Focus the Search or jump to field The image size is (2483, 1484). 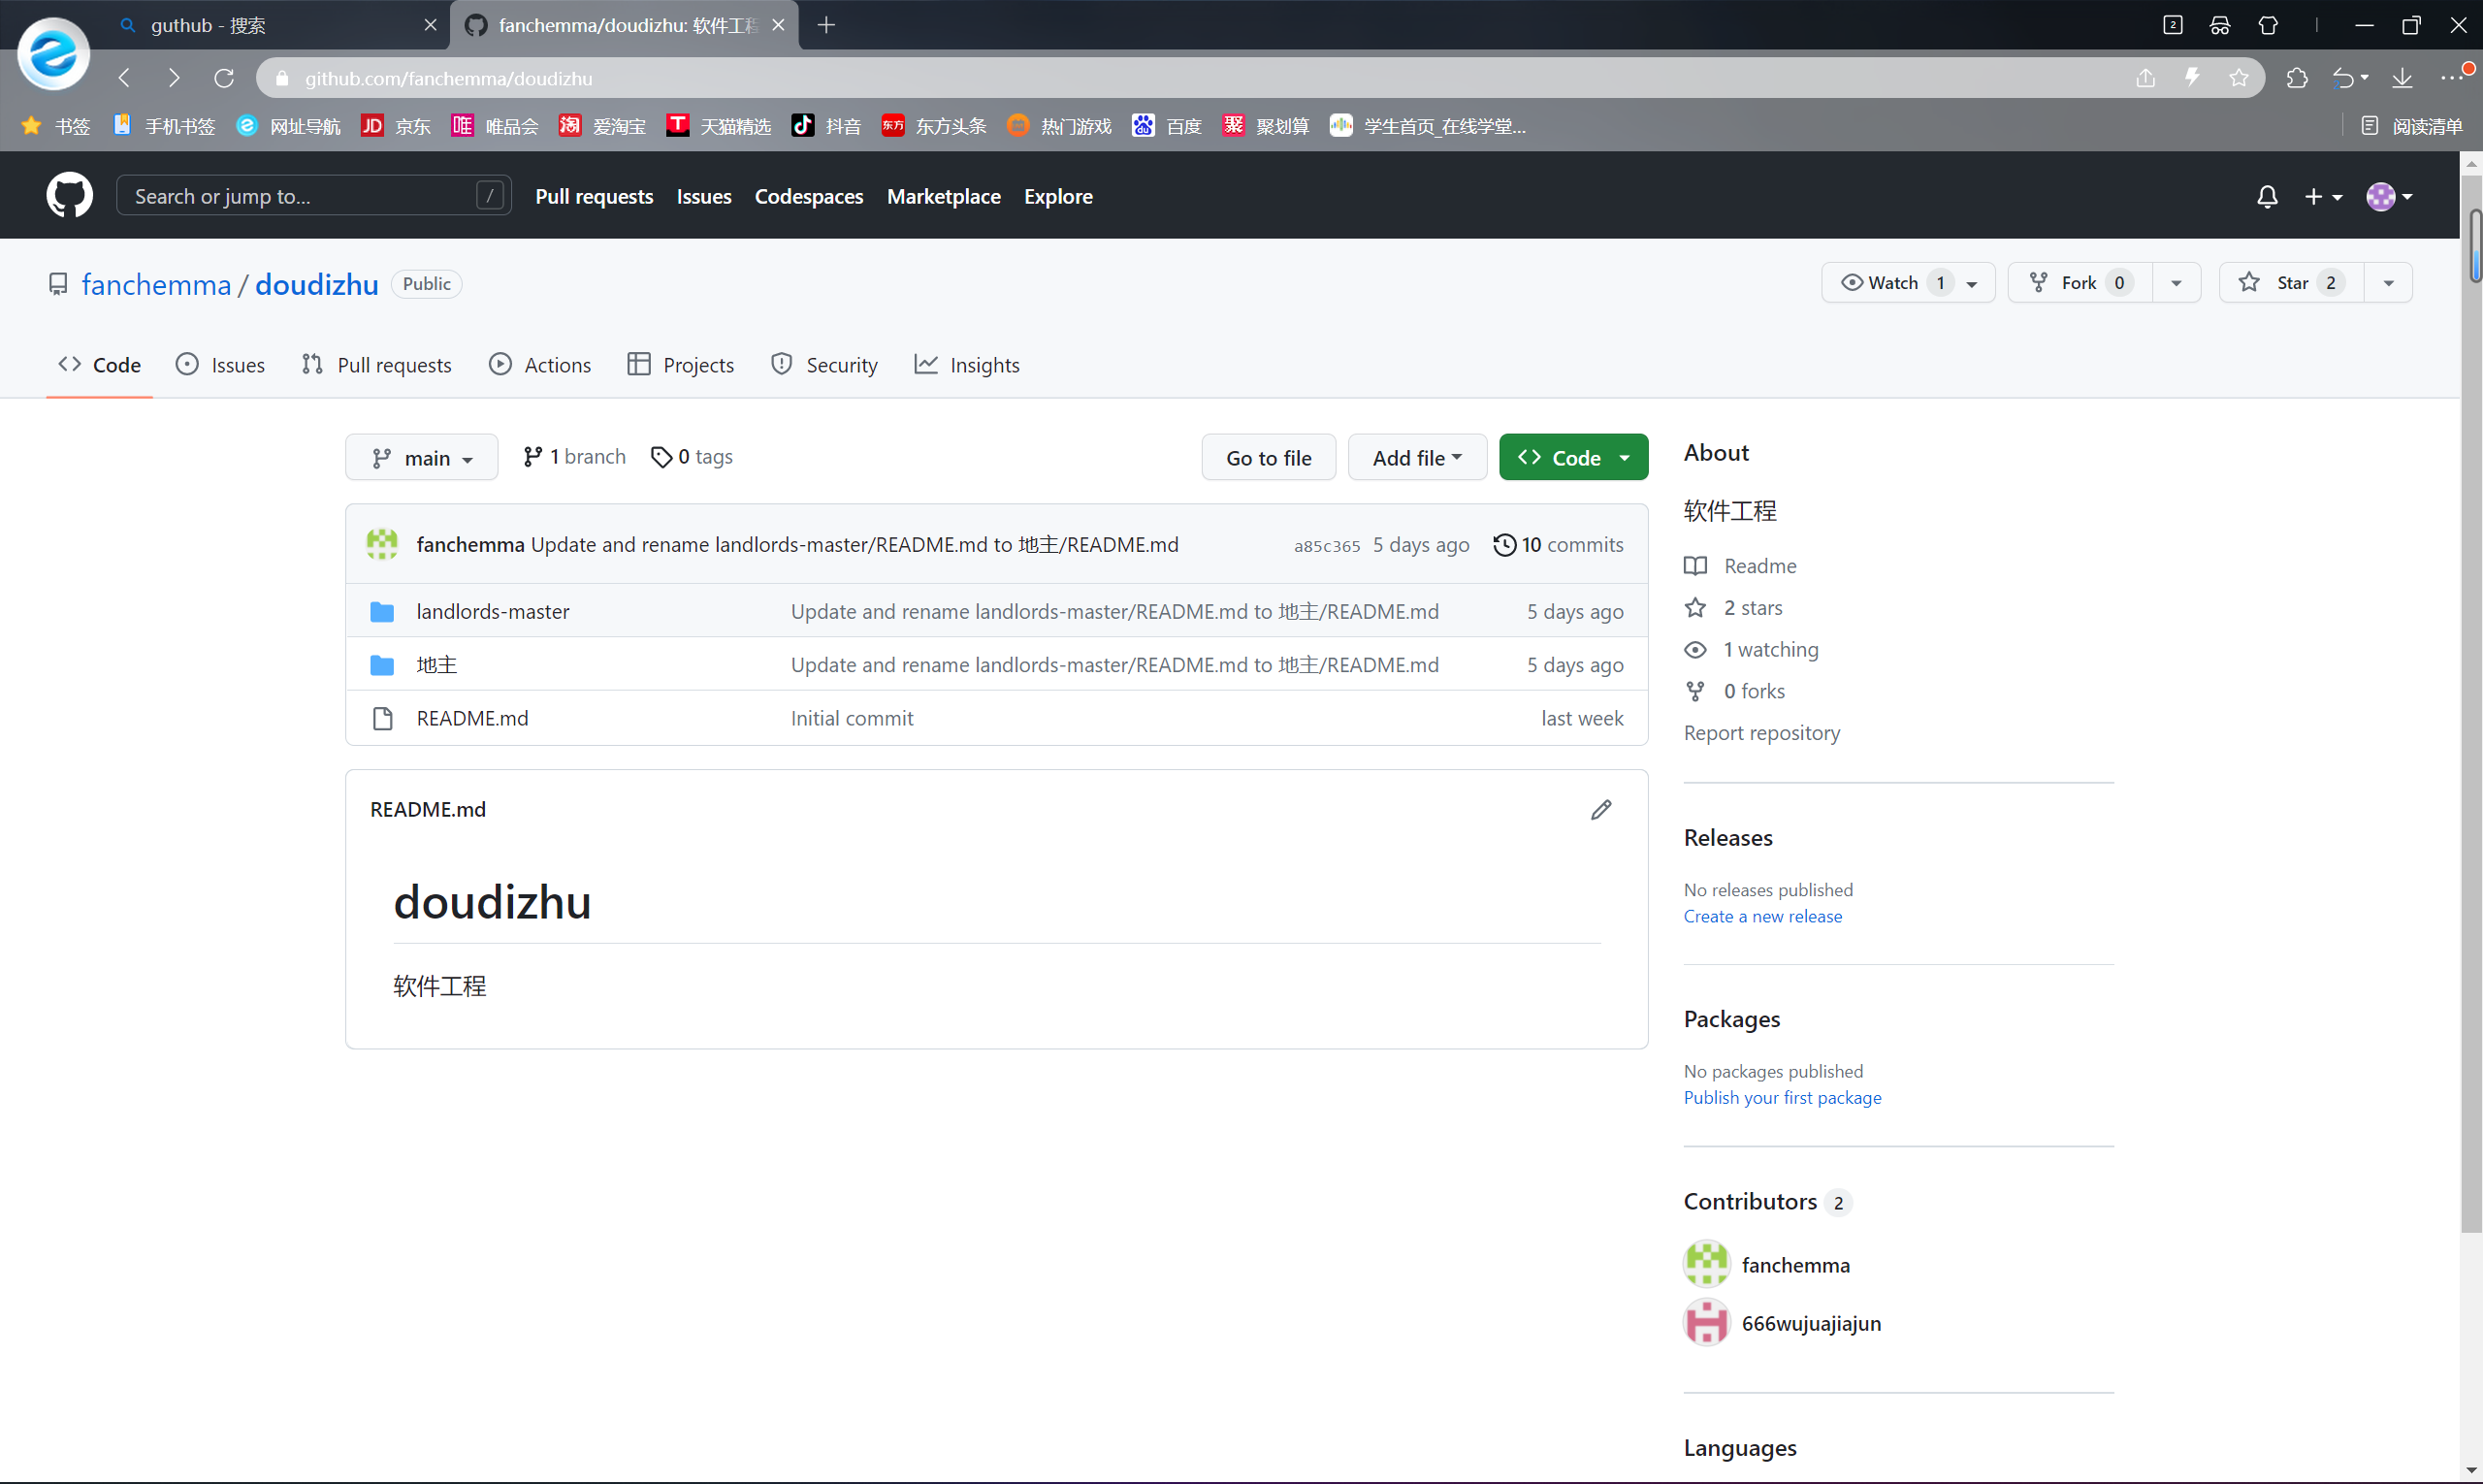[x=300, y=196]
